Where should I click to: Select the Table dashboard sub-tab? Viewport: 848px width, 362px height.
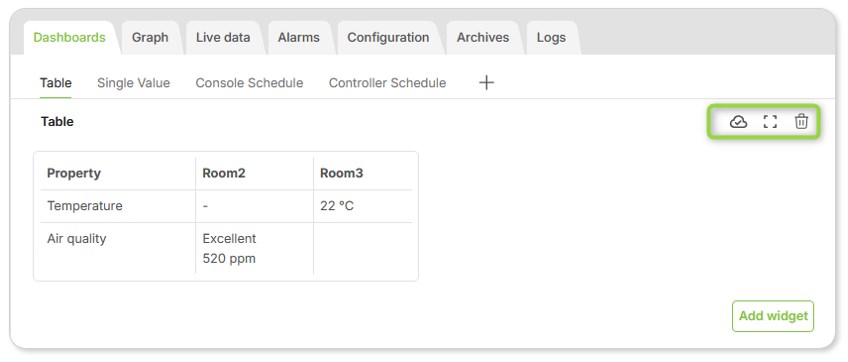point(56,83)
